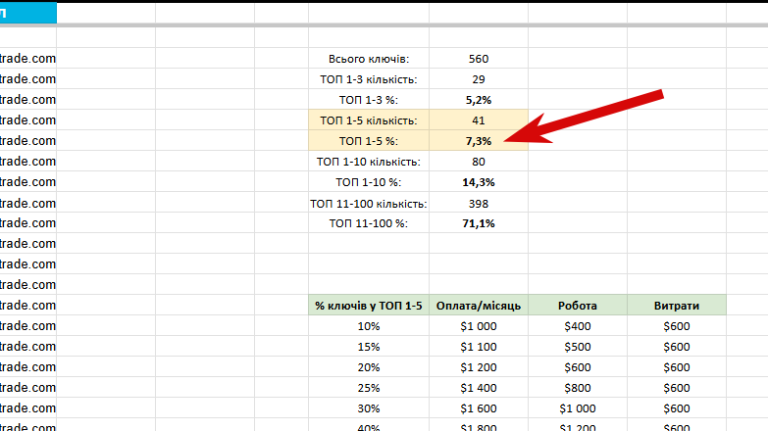The width and height of the screenshot is (768, 431).
Task: Click the $1 000 payment cell in 10% row
Action: click(479, 326)
